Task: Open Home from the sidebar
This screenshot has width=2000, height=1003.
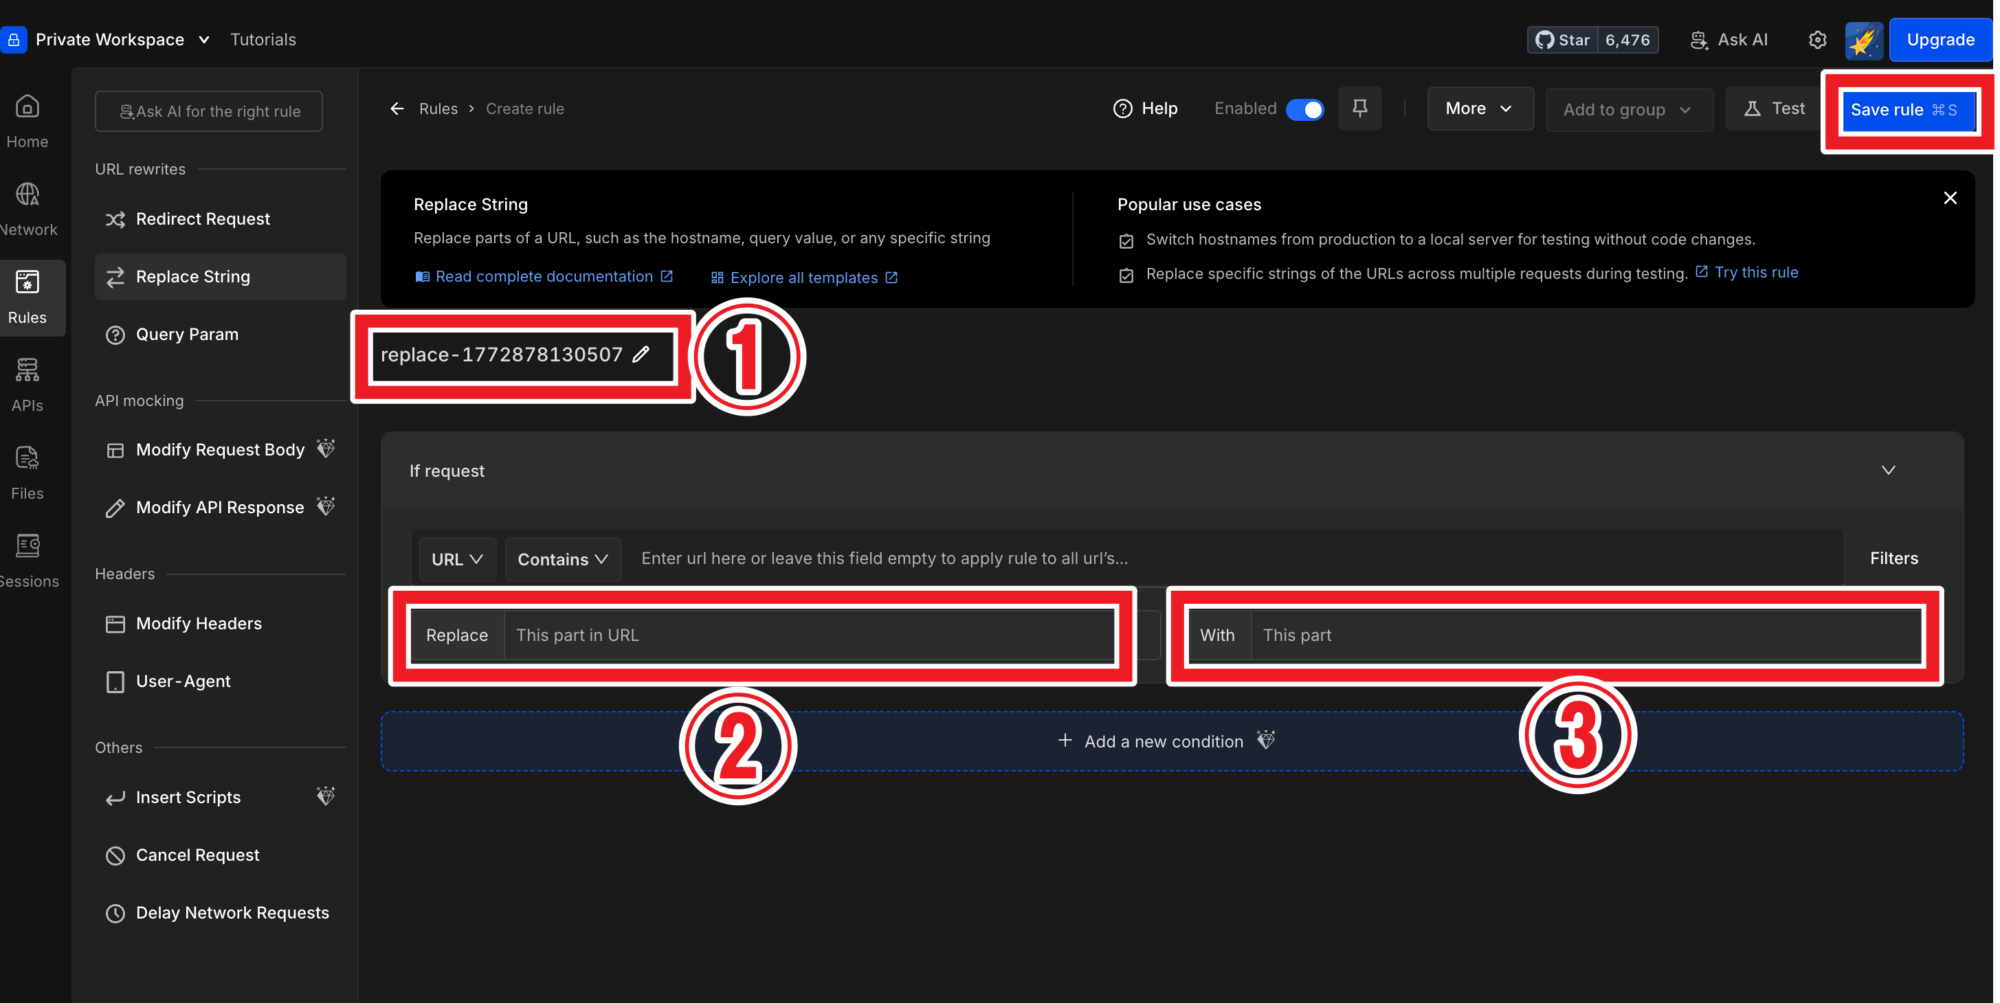Action: point(28,120)
